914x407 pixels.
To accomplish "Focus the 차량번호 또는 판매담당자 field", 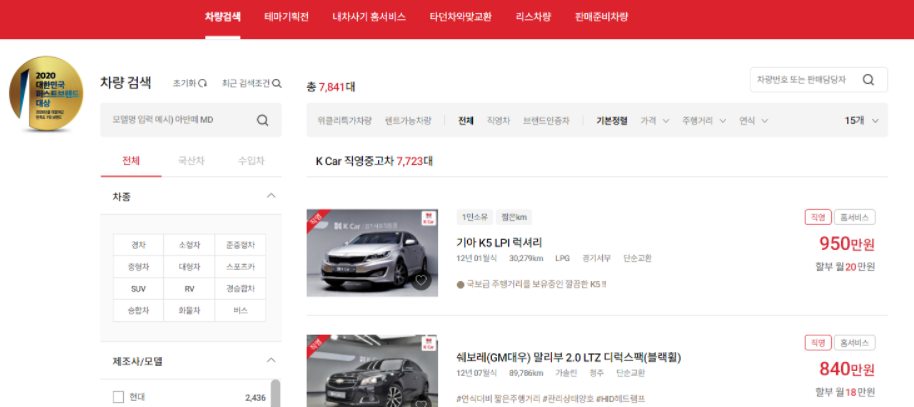I will pyautogui.click(x=818, y=80).
